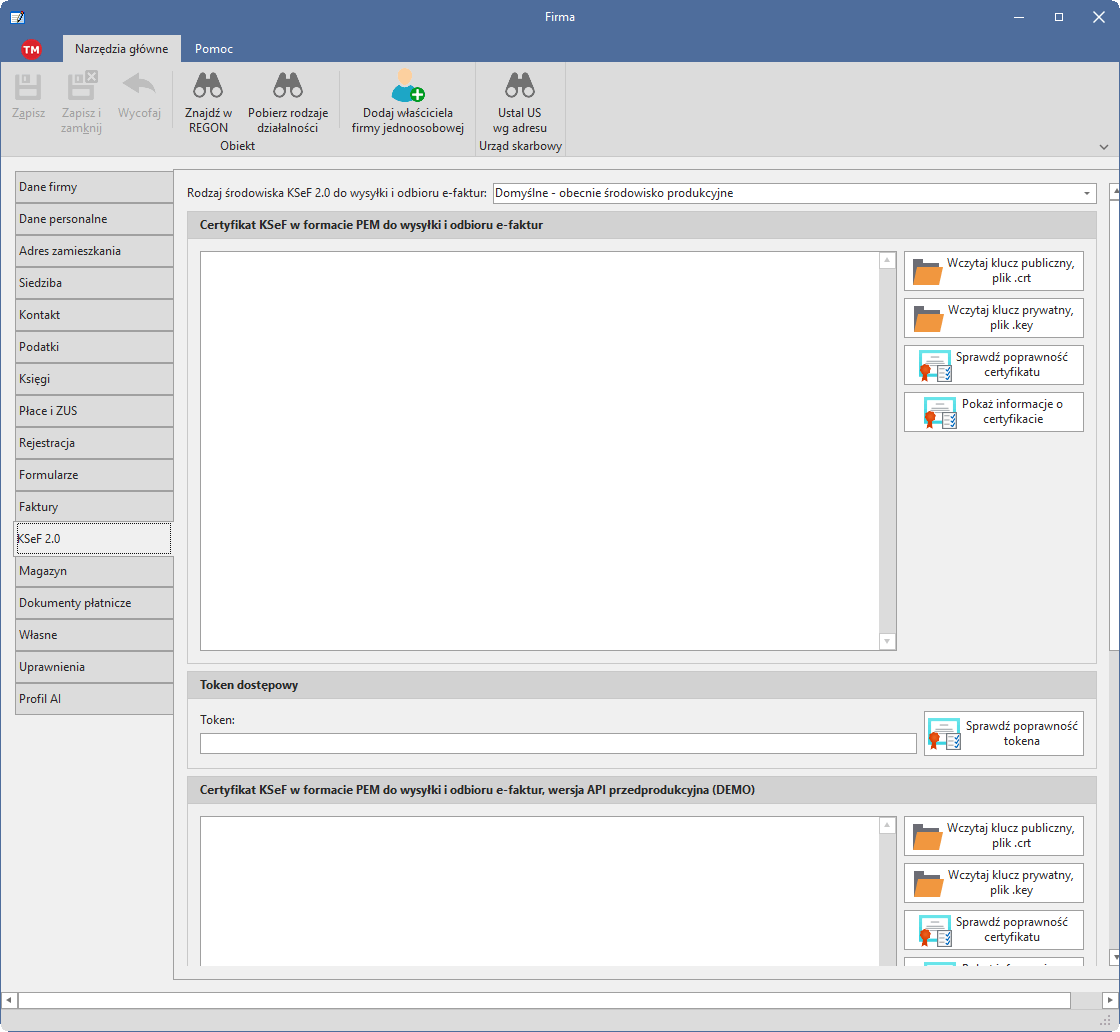Click Sprawdź poprawność tokena button
1120x1032 pixels.
tap(1004, 733)
